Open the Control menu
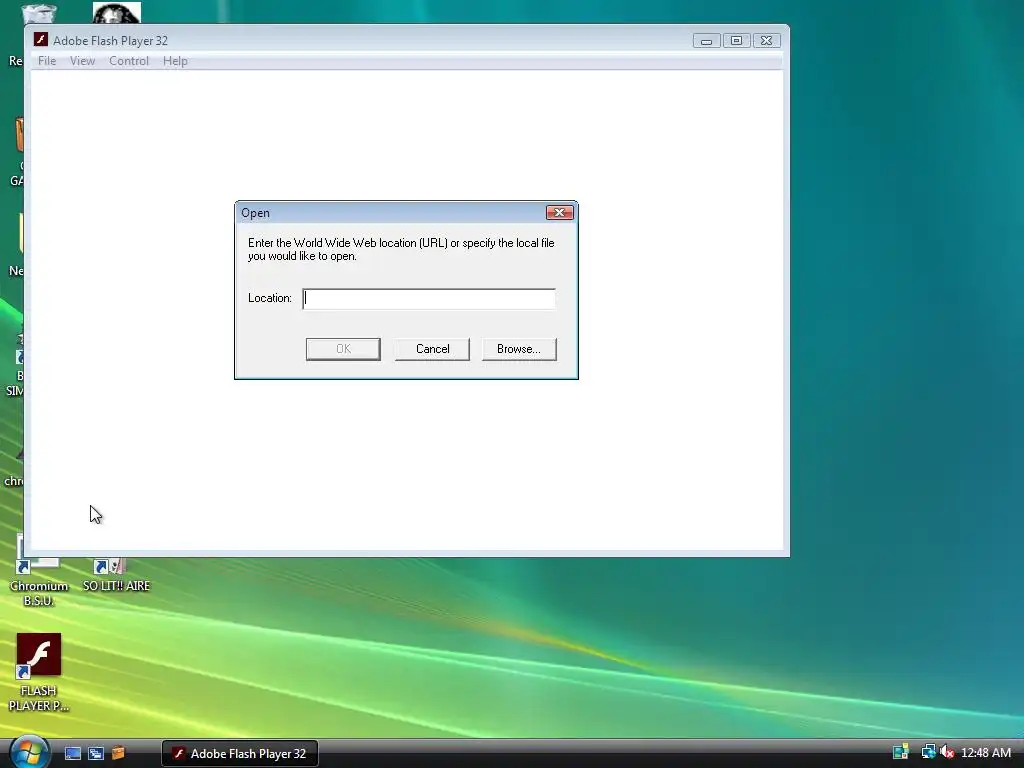Image resolution: width=1024 pixels, height=768 pixels. [x=129, y=61]
